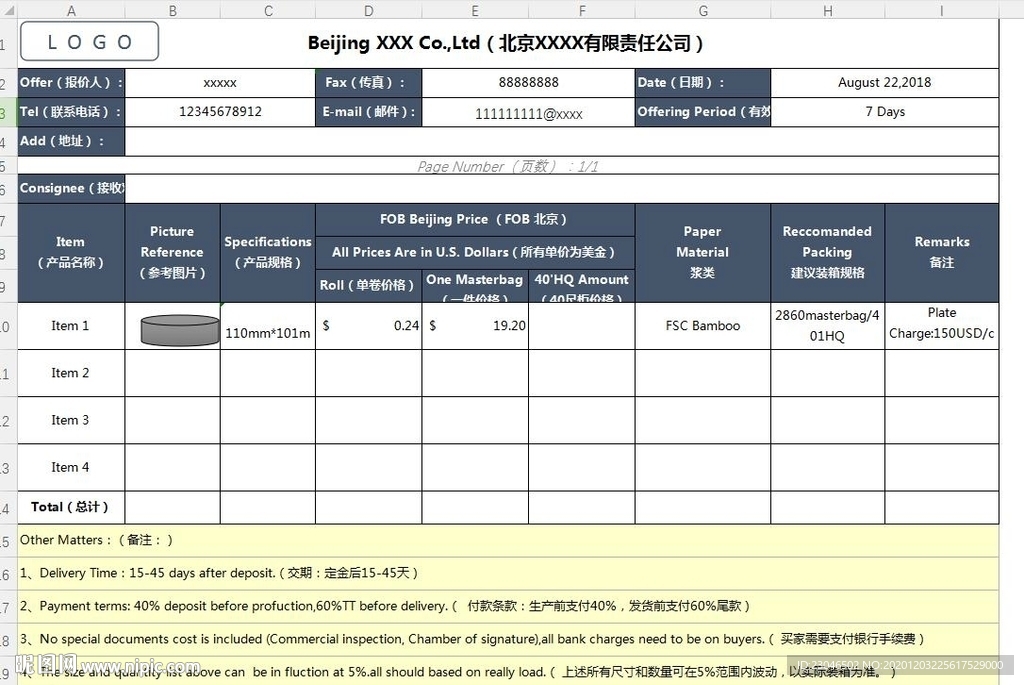Select the Plate Charge remarks cell

[941, 324]
